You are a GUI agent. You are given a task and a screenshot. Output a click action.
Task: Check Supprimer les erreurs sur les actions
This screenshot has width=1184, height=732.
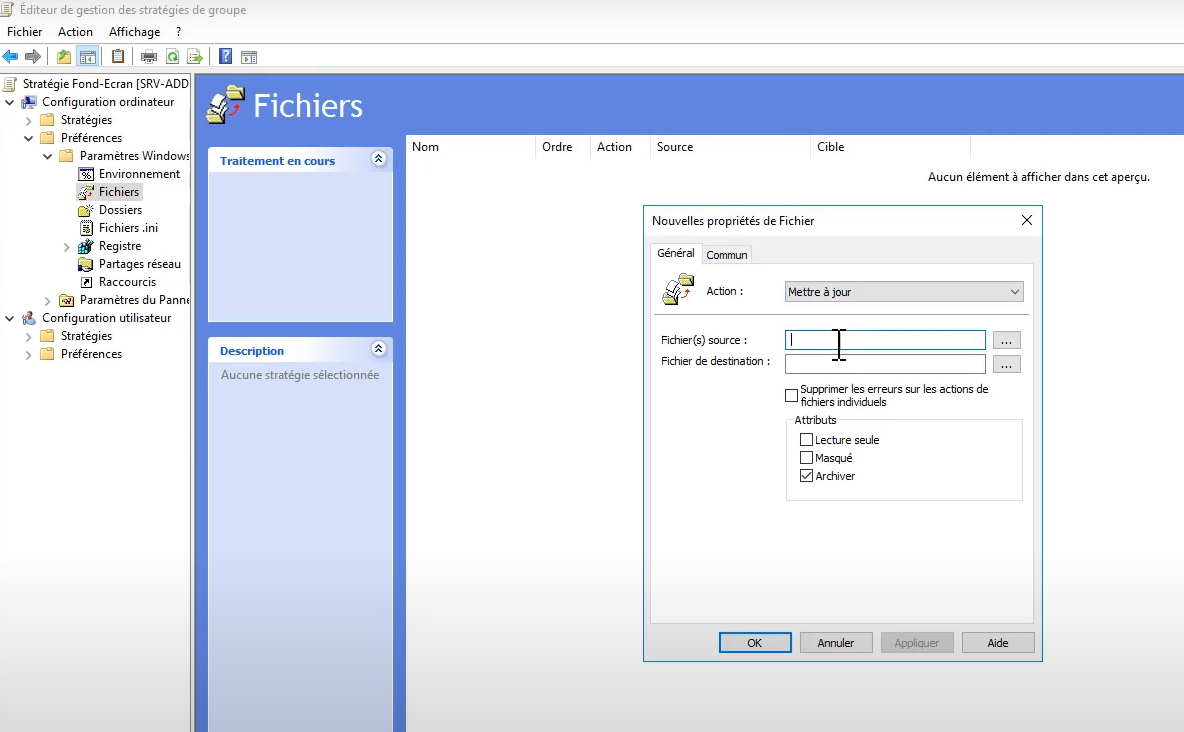coord(791,395)
